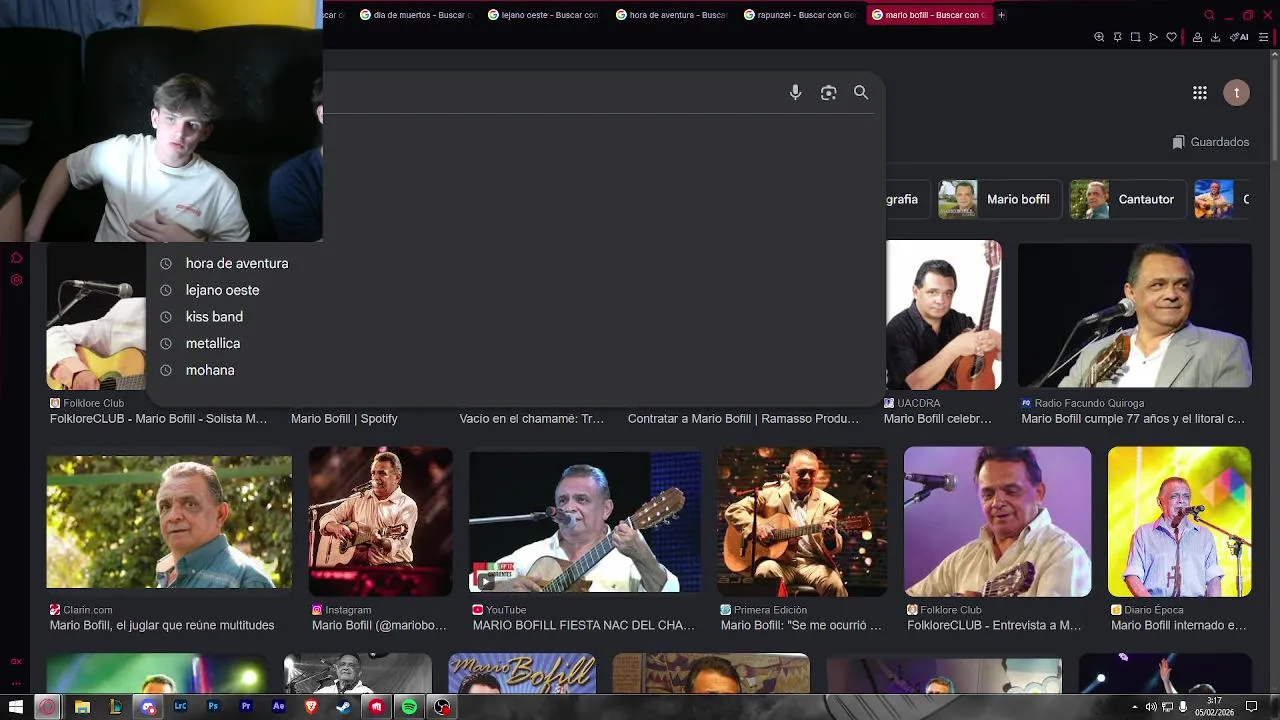The height and width of the screenshot is (720, 1280).
Task: Switch to the 'dia de muertos' browser tab
Action: pyautogui.click(x=416, y=15)
